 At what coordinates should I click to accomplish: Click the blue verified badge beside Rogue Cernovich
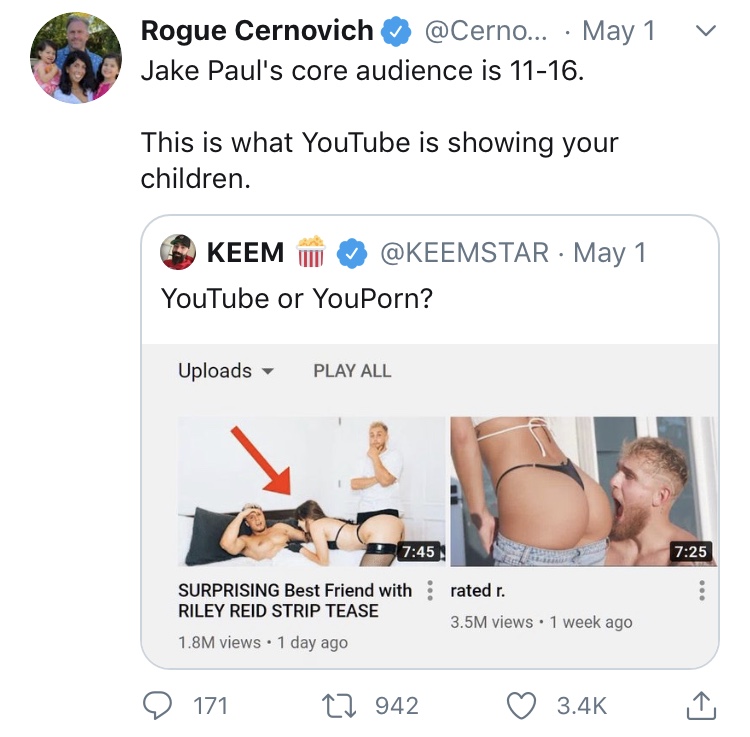pyautogui.click(x=397, y=32)
